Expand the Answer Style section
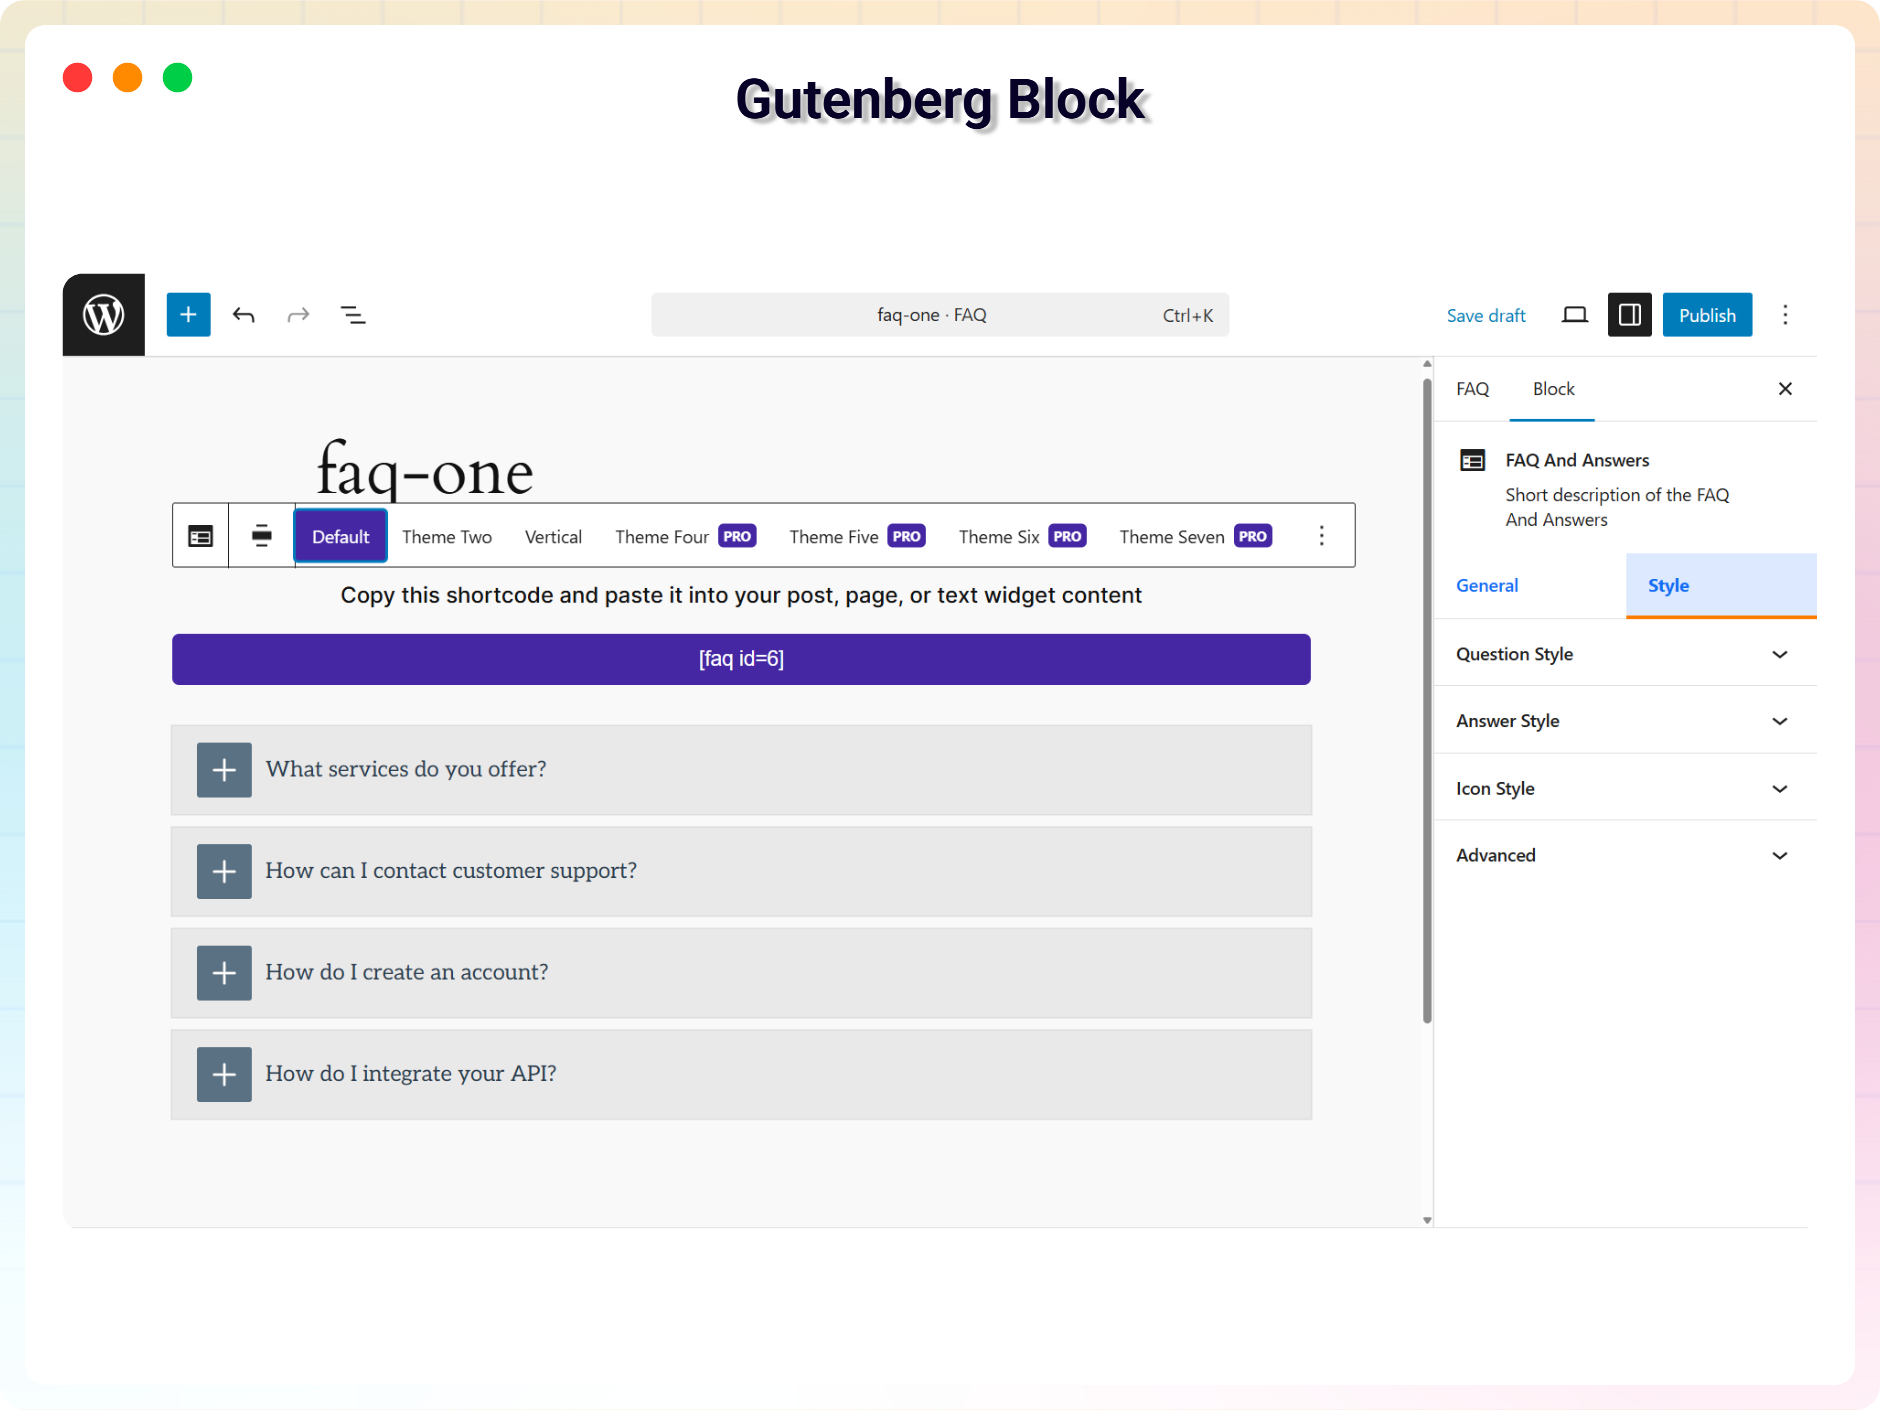The image size is (1880, 1410). 1624,720
